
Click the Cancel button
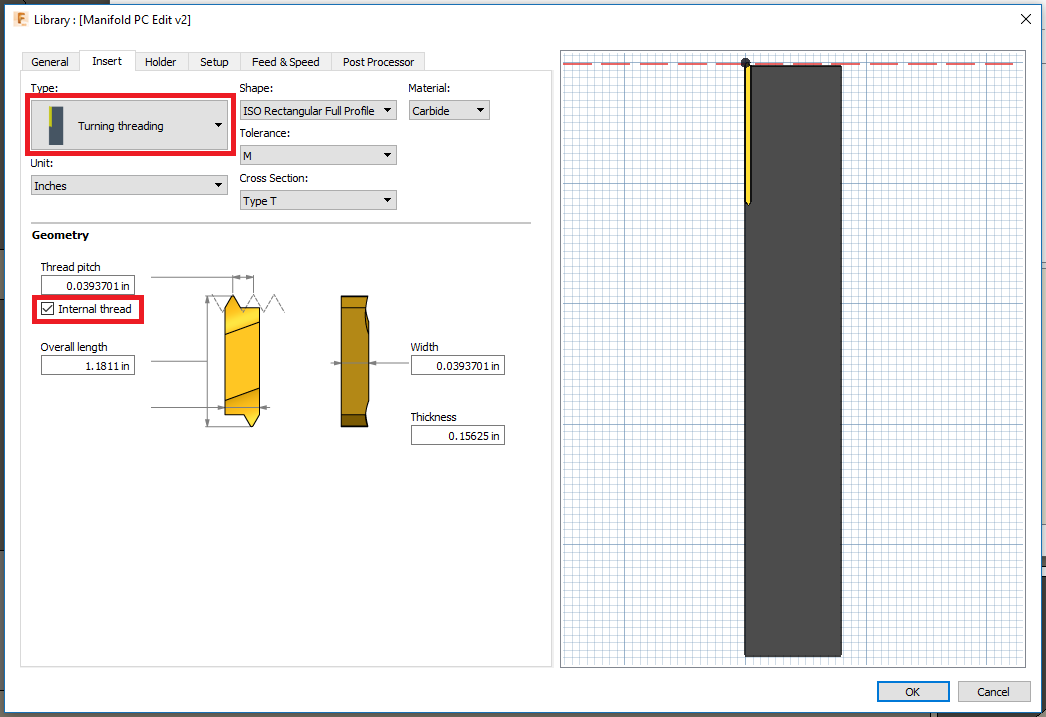993,691
